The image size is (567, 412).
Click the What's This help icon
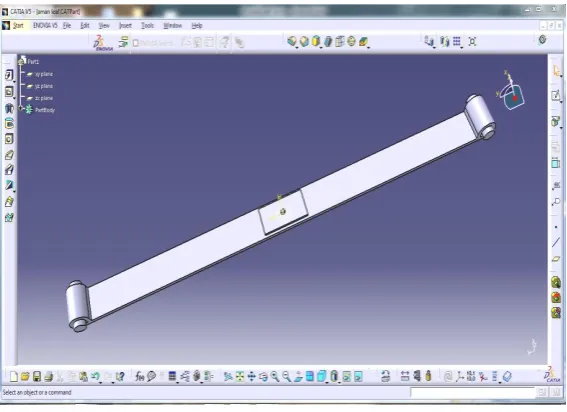click(120, 377)
